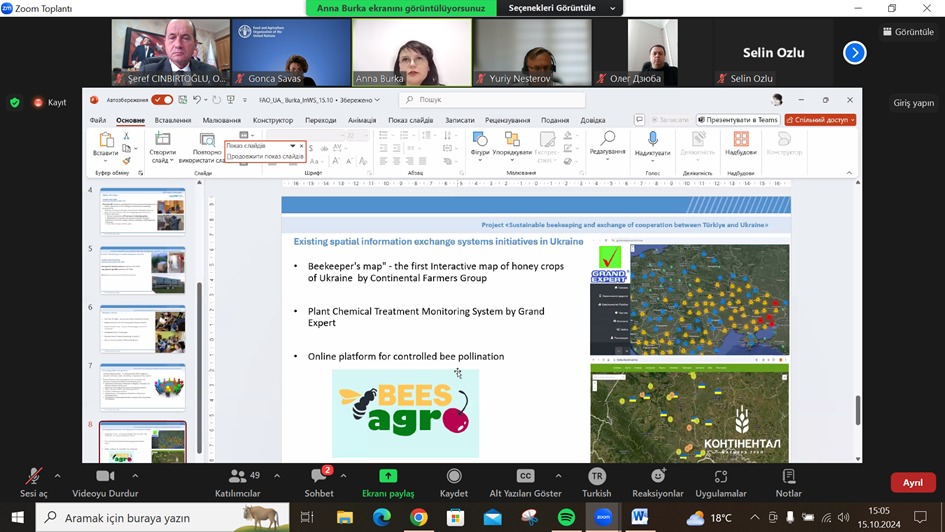Click the PowerPoint Пошук search field
The image size is (945, 532).
tap(492, 99)
